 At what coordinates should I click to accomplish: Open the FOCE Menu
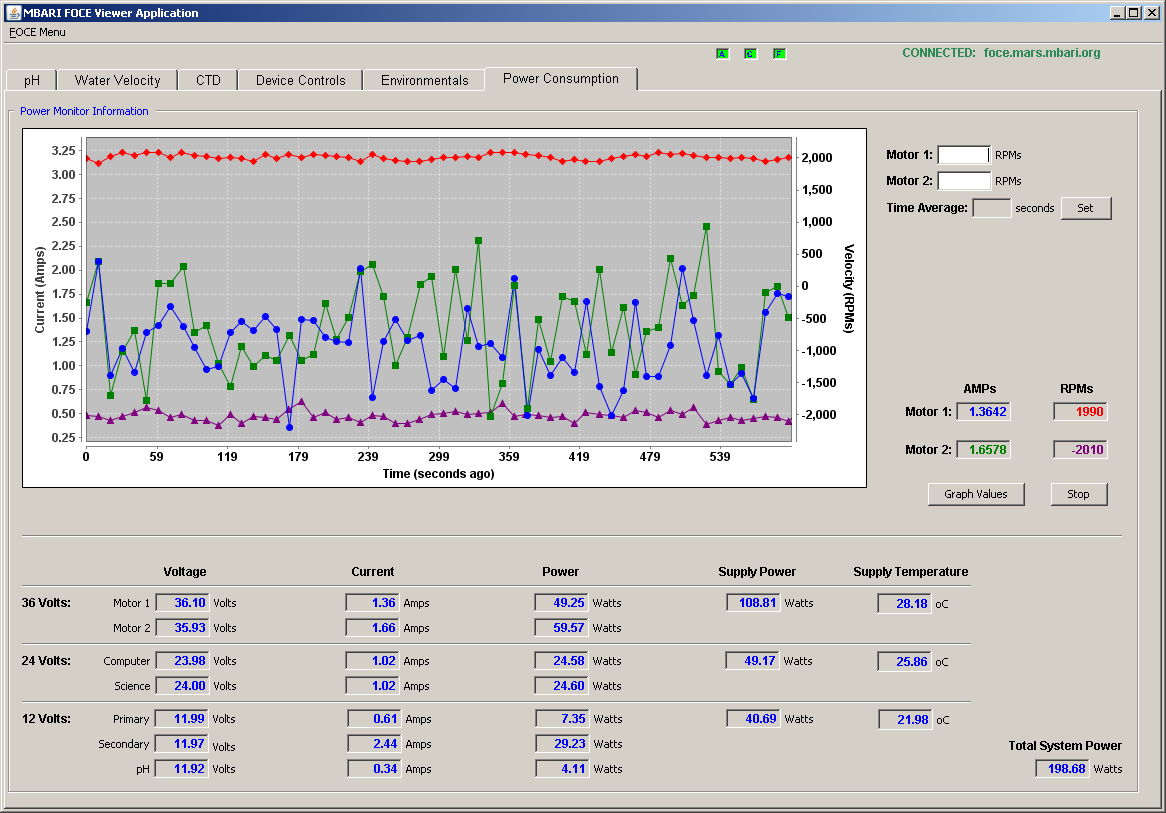37,32
